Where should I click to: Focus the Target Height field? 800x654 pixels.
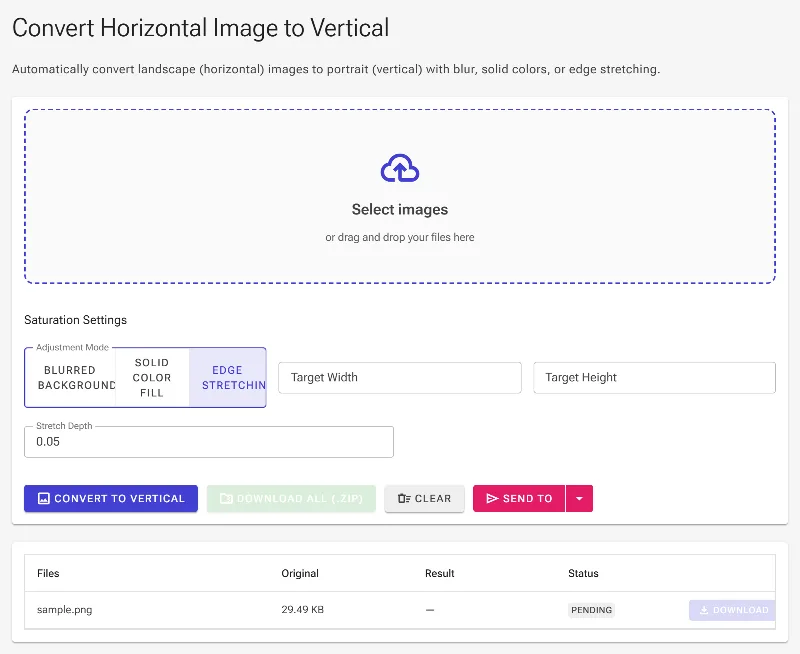[654, 378]
